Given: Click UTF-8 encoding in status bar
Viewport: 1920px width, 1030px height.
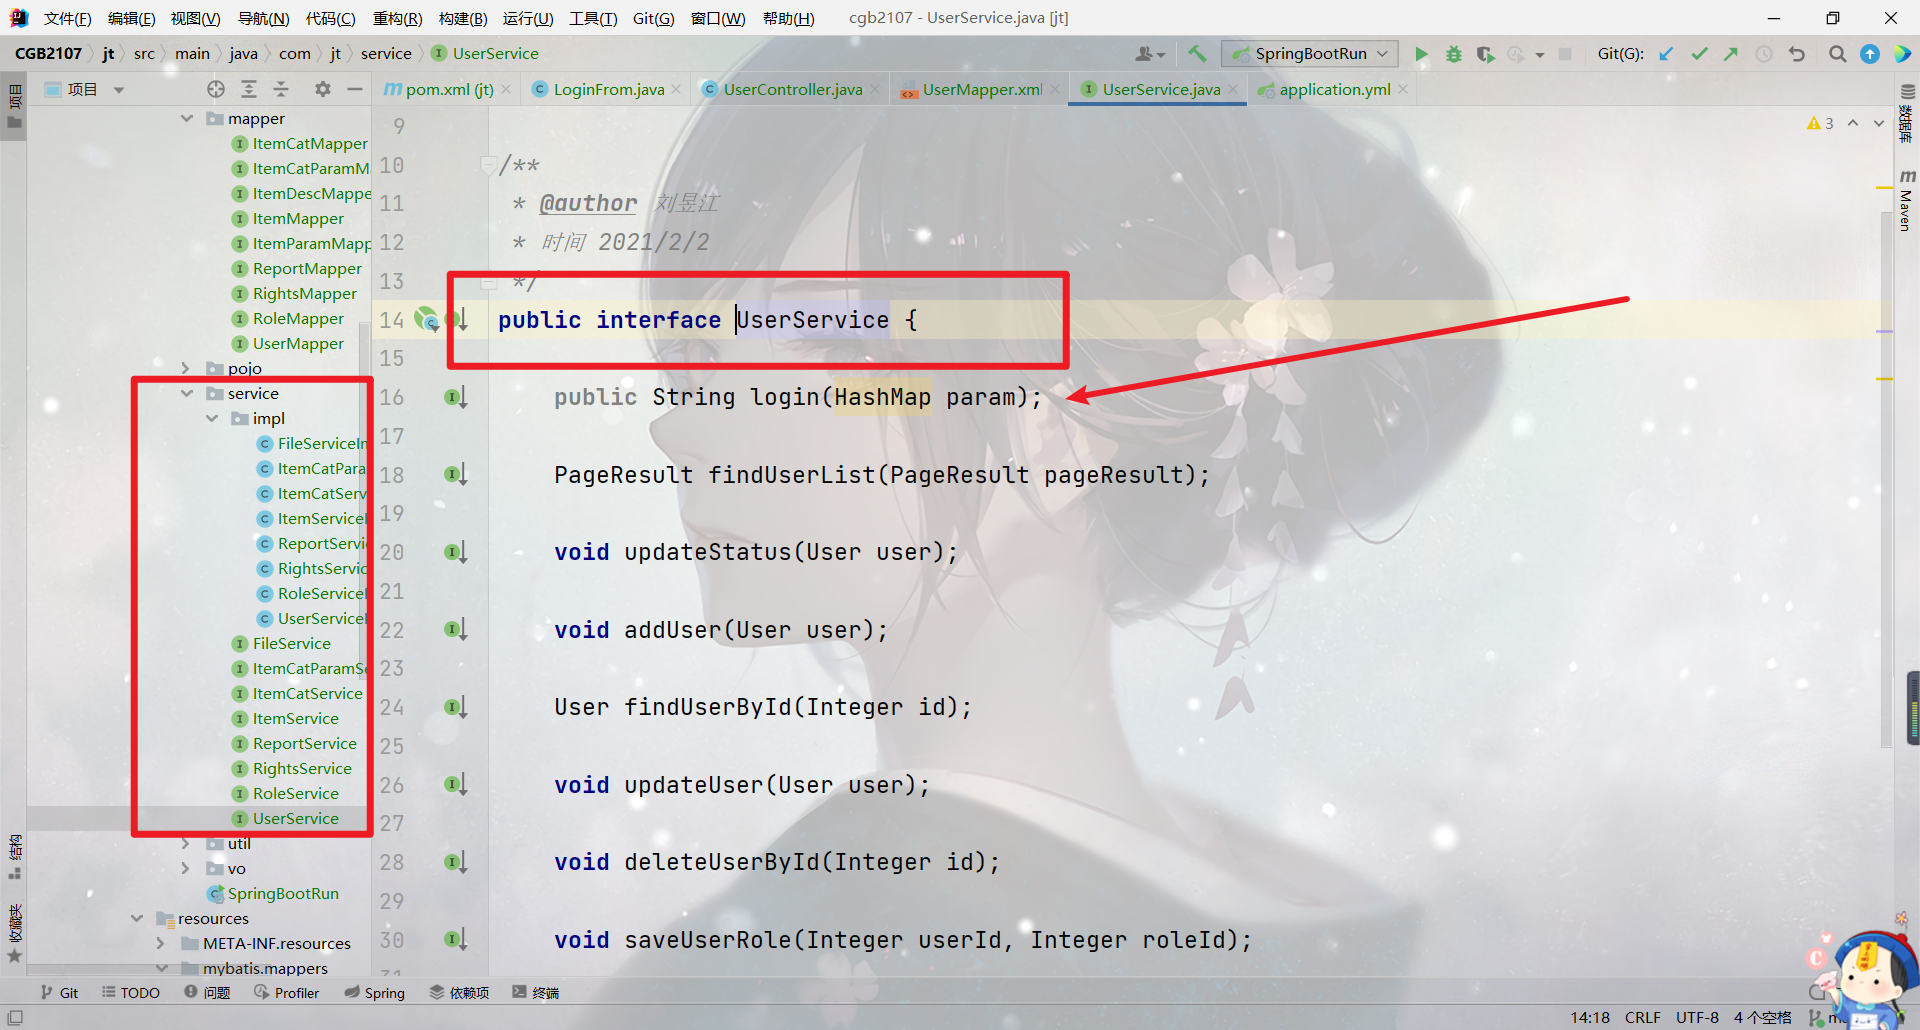Looking at the screenshot, I should (1696, 1017).
